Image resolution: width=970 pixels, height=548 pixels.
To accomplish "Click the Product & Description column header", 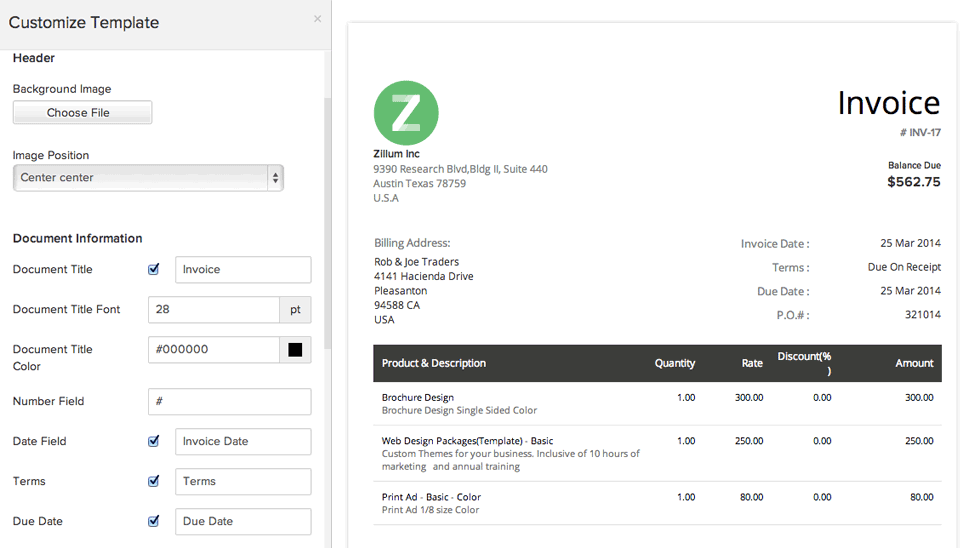I will click(434, 363).
